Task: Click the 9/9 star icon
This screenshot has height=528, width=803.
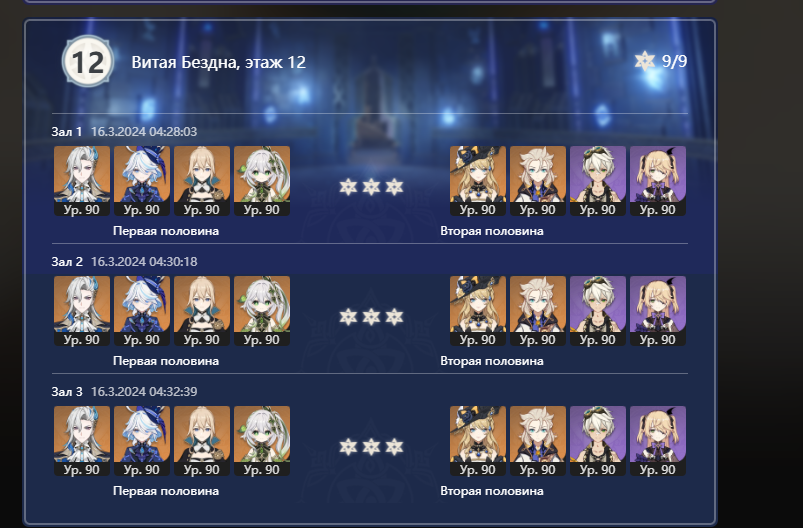Action: [x=644, y=61]
